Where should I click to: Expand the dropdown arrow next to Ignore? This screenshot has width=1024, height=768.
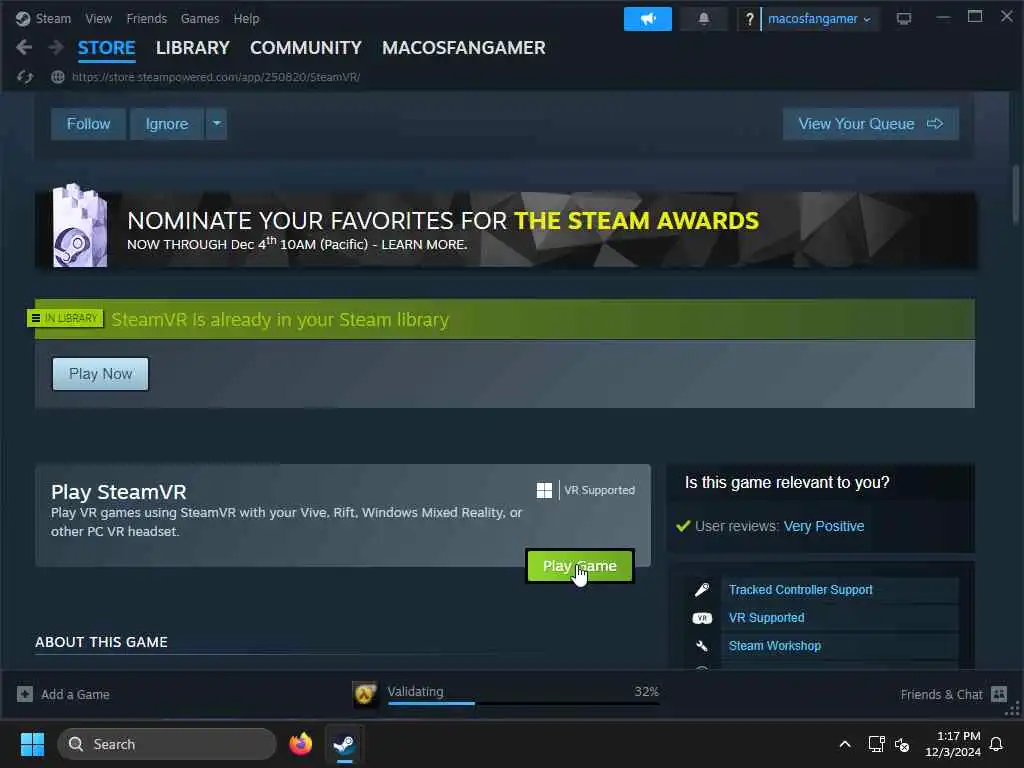point(217,123)
